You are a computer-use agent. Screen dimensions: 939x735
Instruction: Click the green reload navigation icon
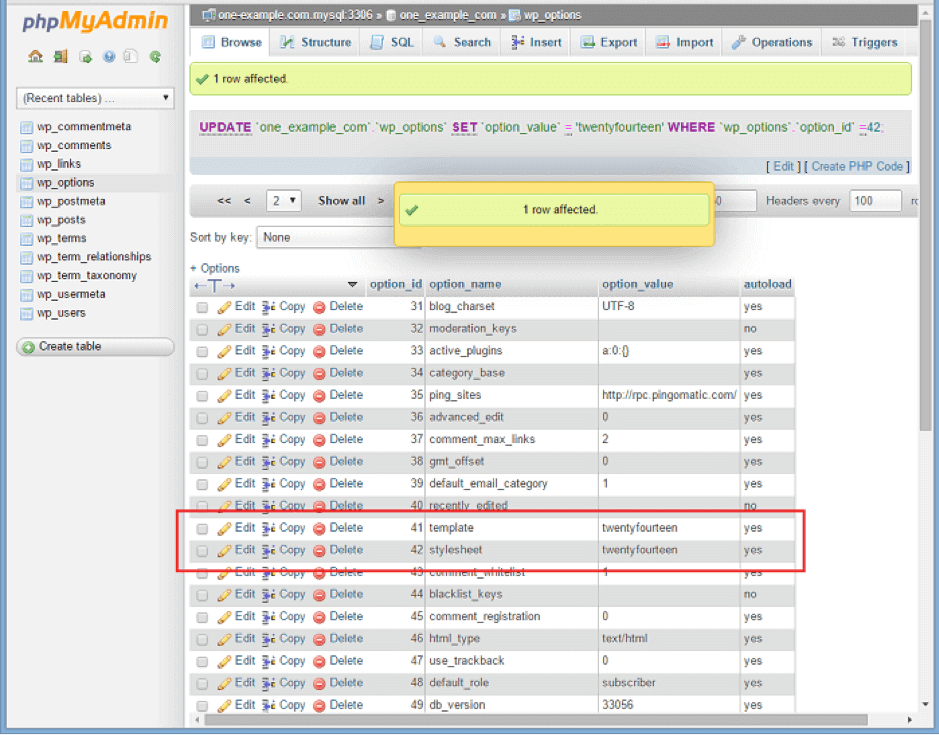(x=155, y=57)
